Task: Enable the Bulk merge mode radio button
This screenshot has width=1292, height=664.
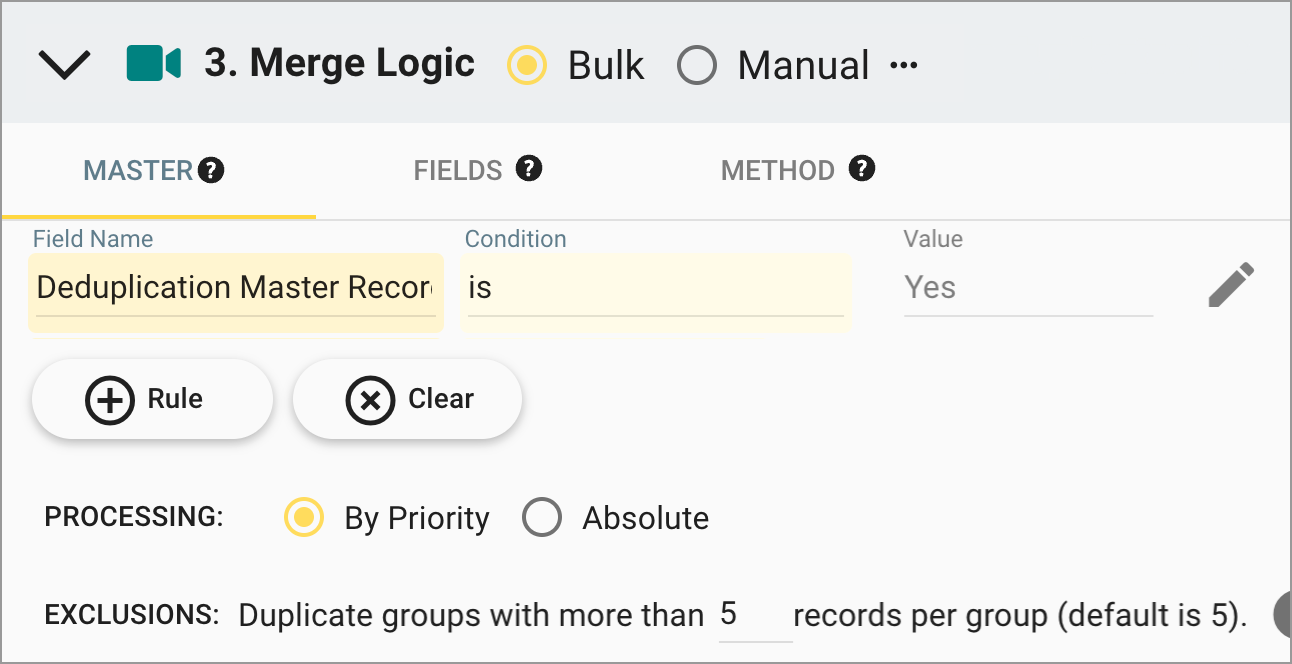Action: tap(527, 64)
